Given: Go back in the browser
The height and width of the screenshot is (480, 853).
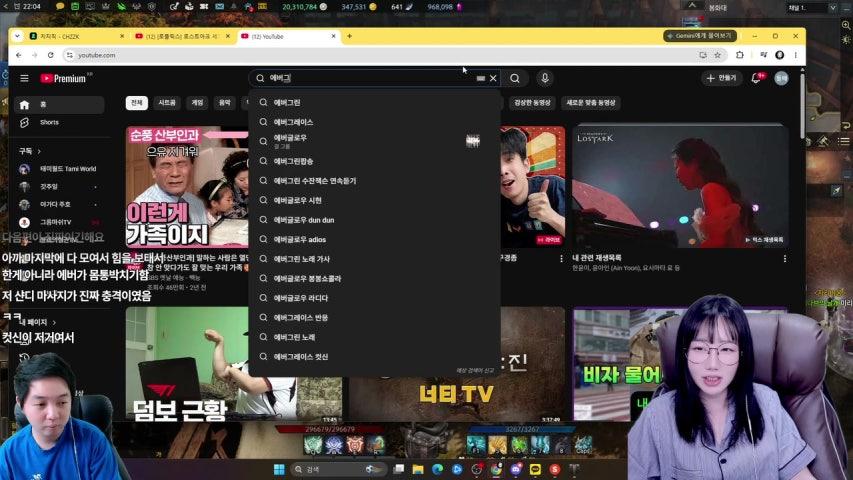Looking at the screenshot, I should click(x=19, y=55).
